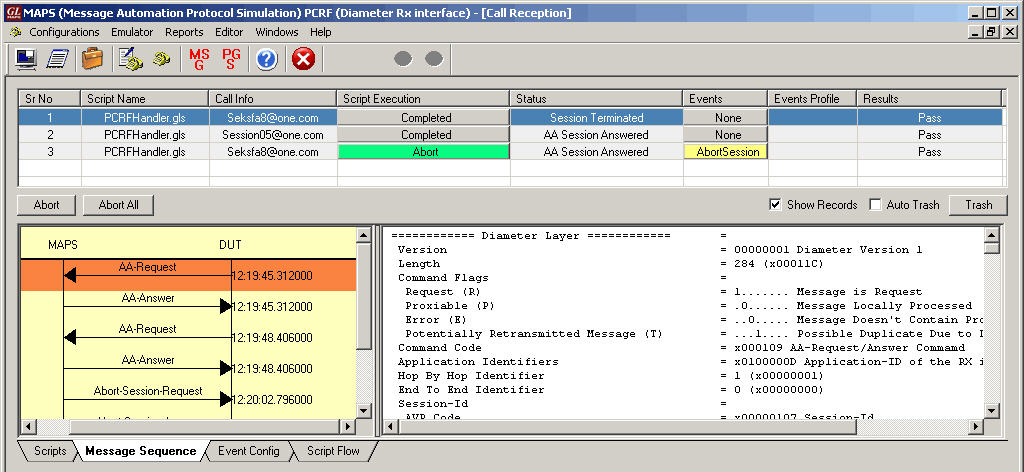Screen dimensions: 1024x472
Task: Select Session05@one.com call info cell
Action: pos(272,134)
